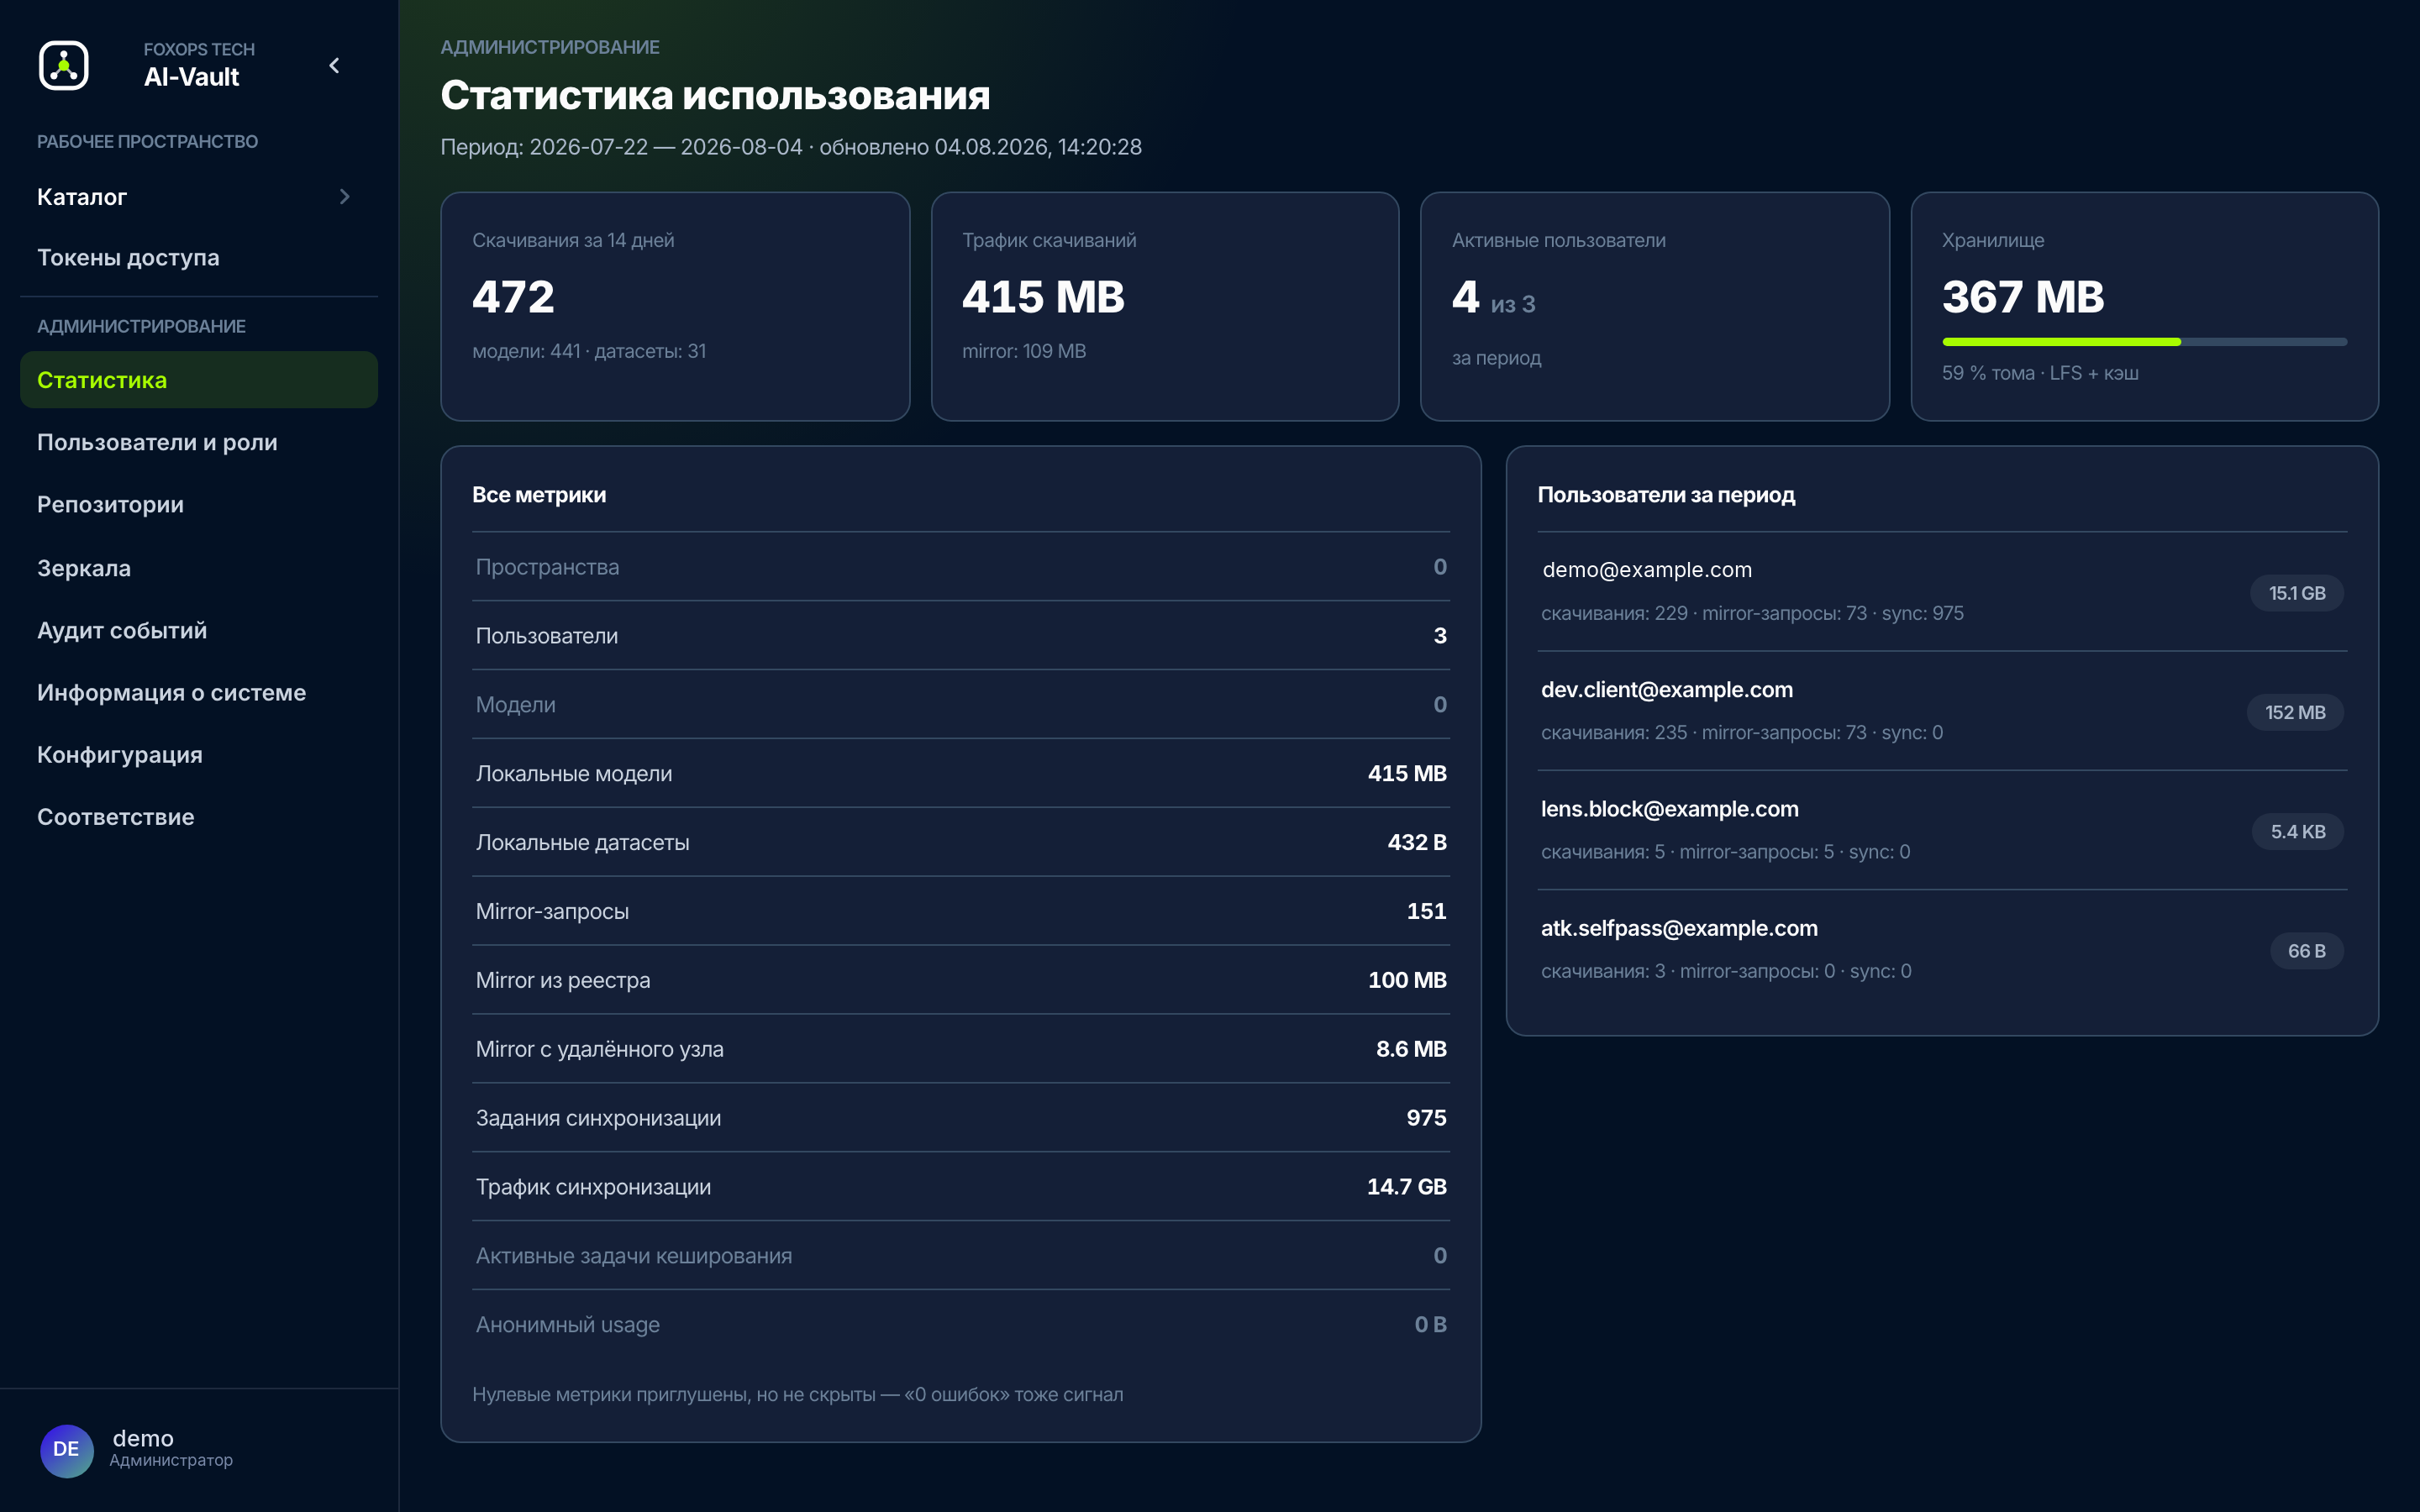The height and width of the screenshot is (1512, 2420).
Task: Expand the Каталог submenu arrow
Action: pyautogui.click(x=345, y=197)
